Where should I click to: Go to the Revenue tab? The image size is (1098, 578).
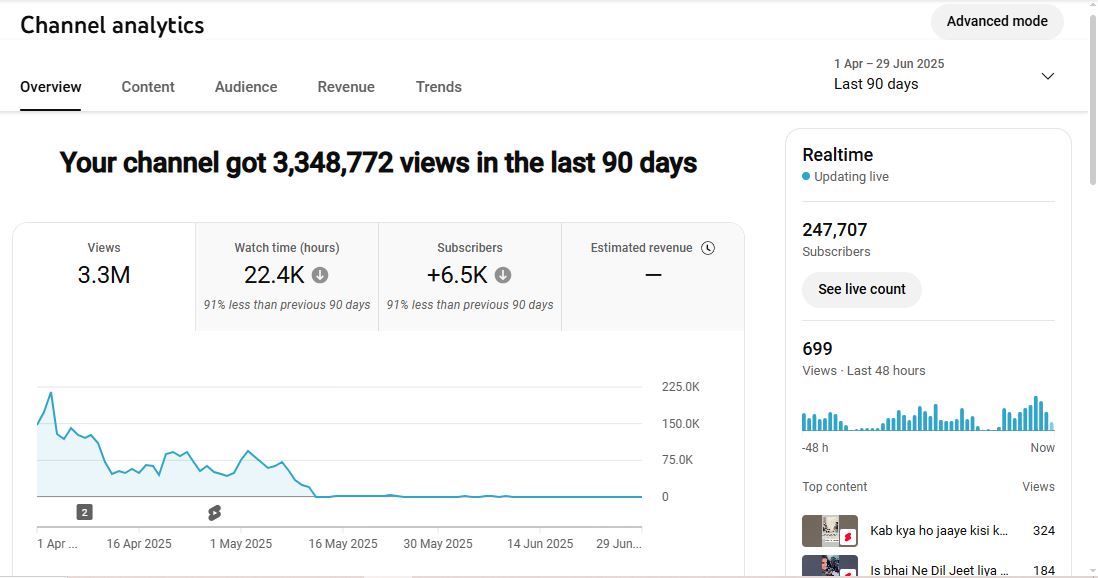click(346, 87)
